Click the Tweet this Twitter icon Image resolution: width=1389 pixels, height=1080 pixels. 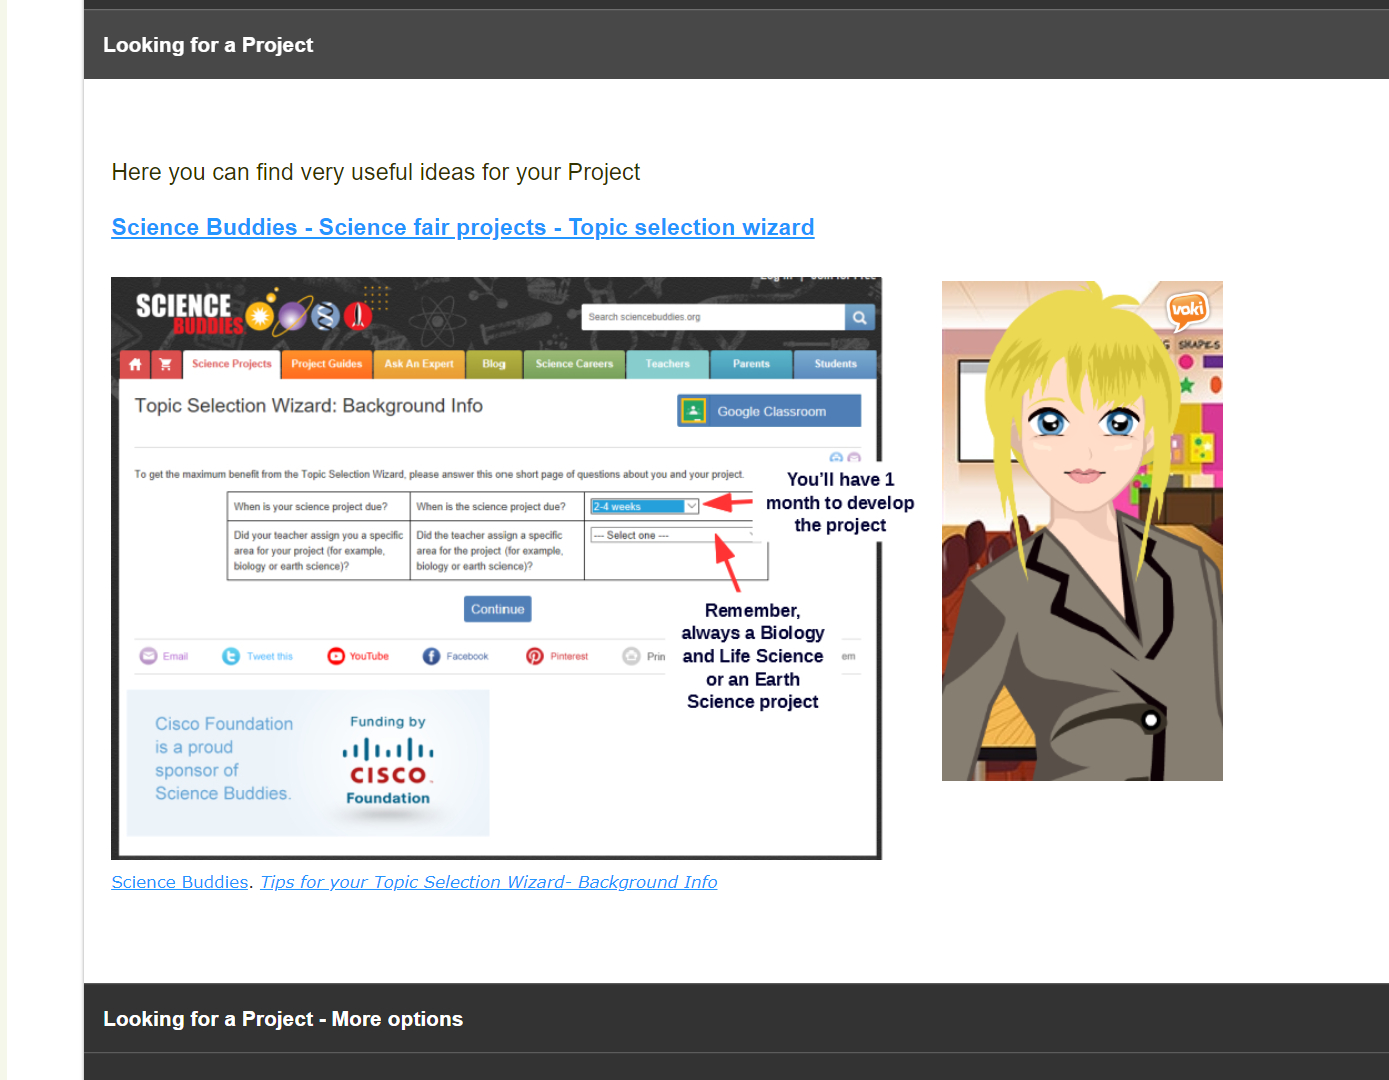pyautogui.click(x=231, y=656)
